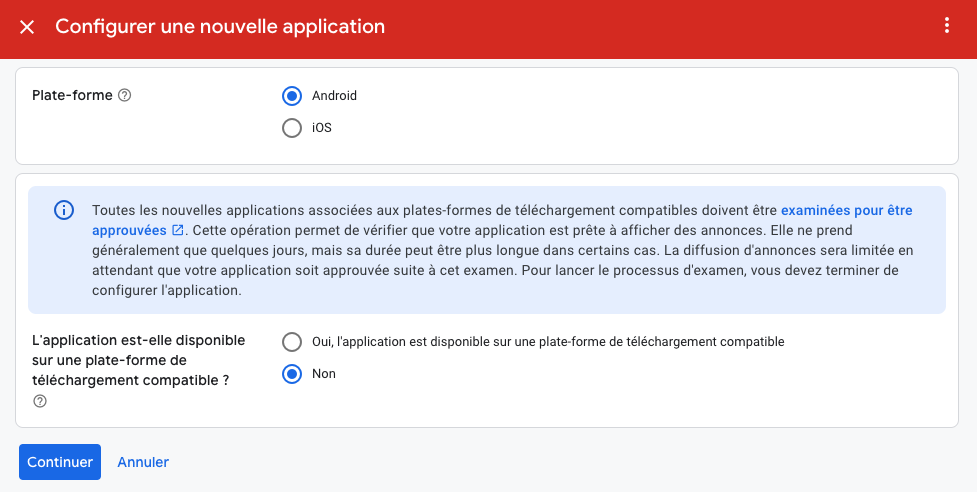The height and width of the screenshot is (492, 977).
Task: Choose Oui, l'application est disponible radio button
Action: (x=292, y=342)
